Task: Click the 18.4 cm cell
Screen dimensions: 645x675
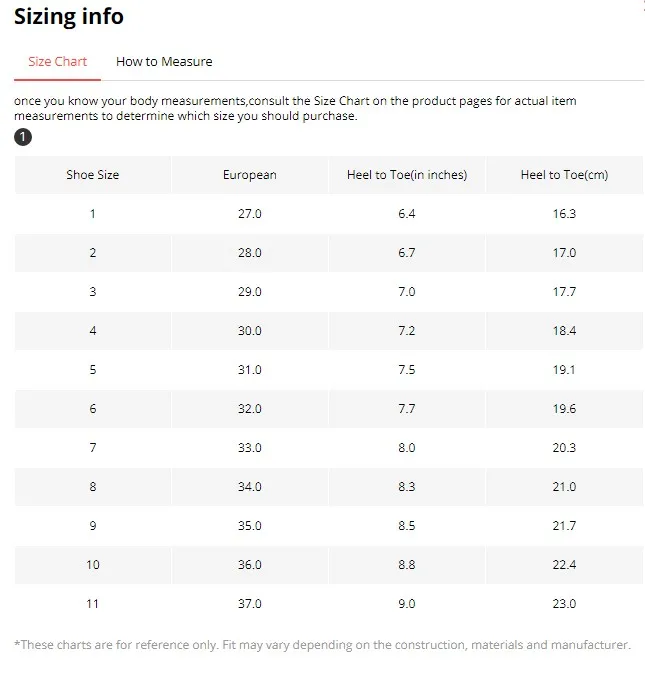Action: point(564,331)
